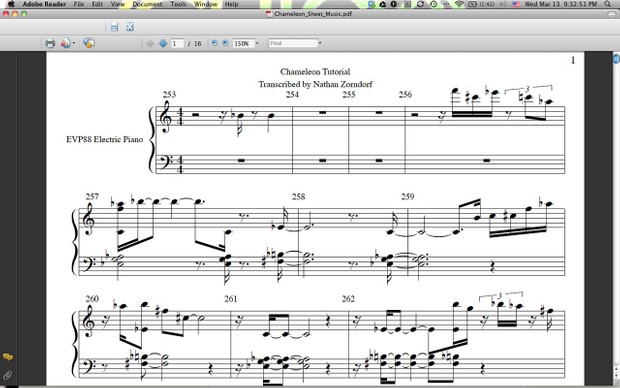The image size is (620, 388).
Task: Click the Chameleon_Sheet_Music.pdf window title
Action: pos(313,14)
